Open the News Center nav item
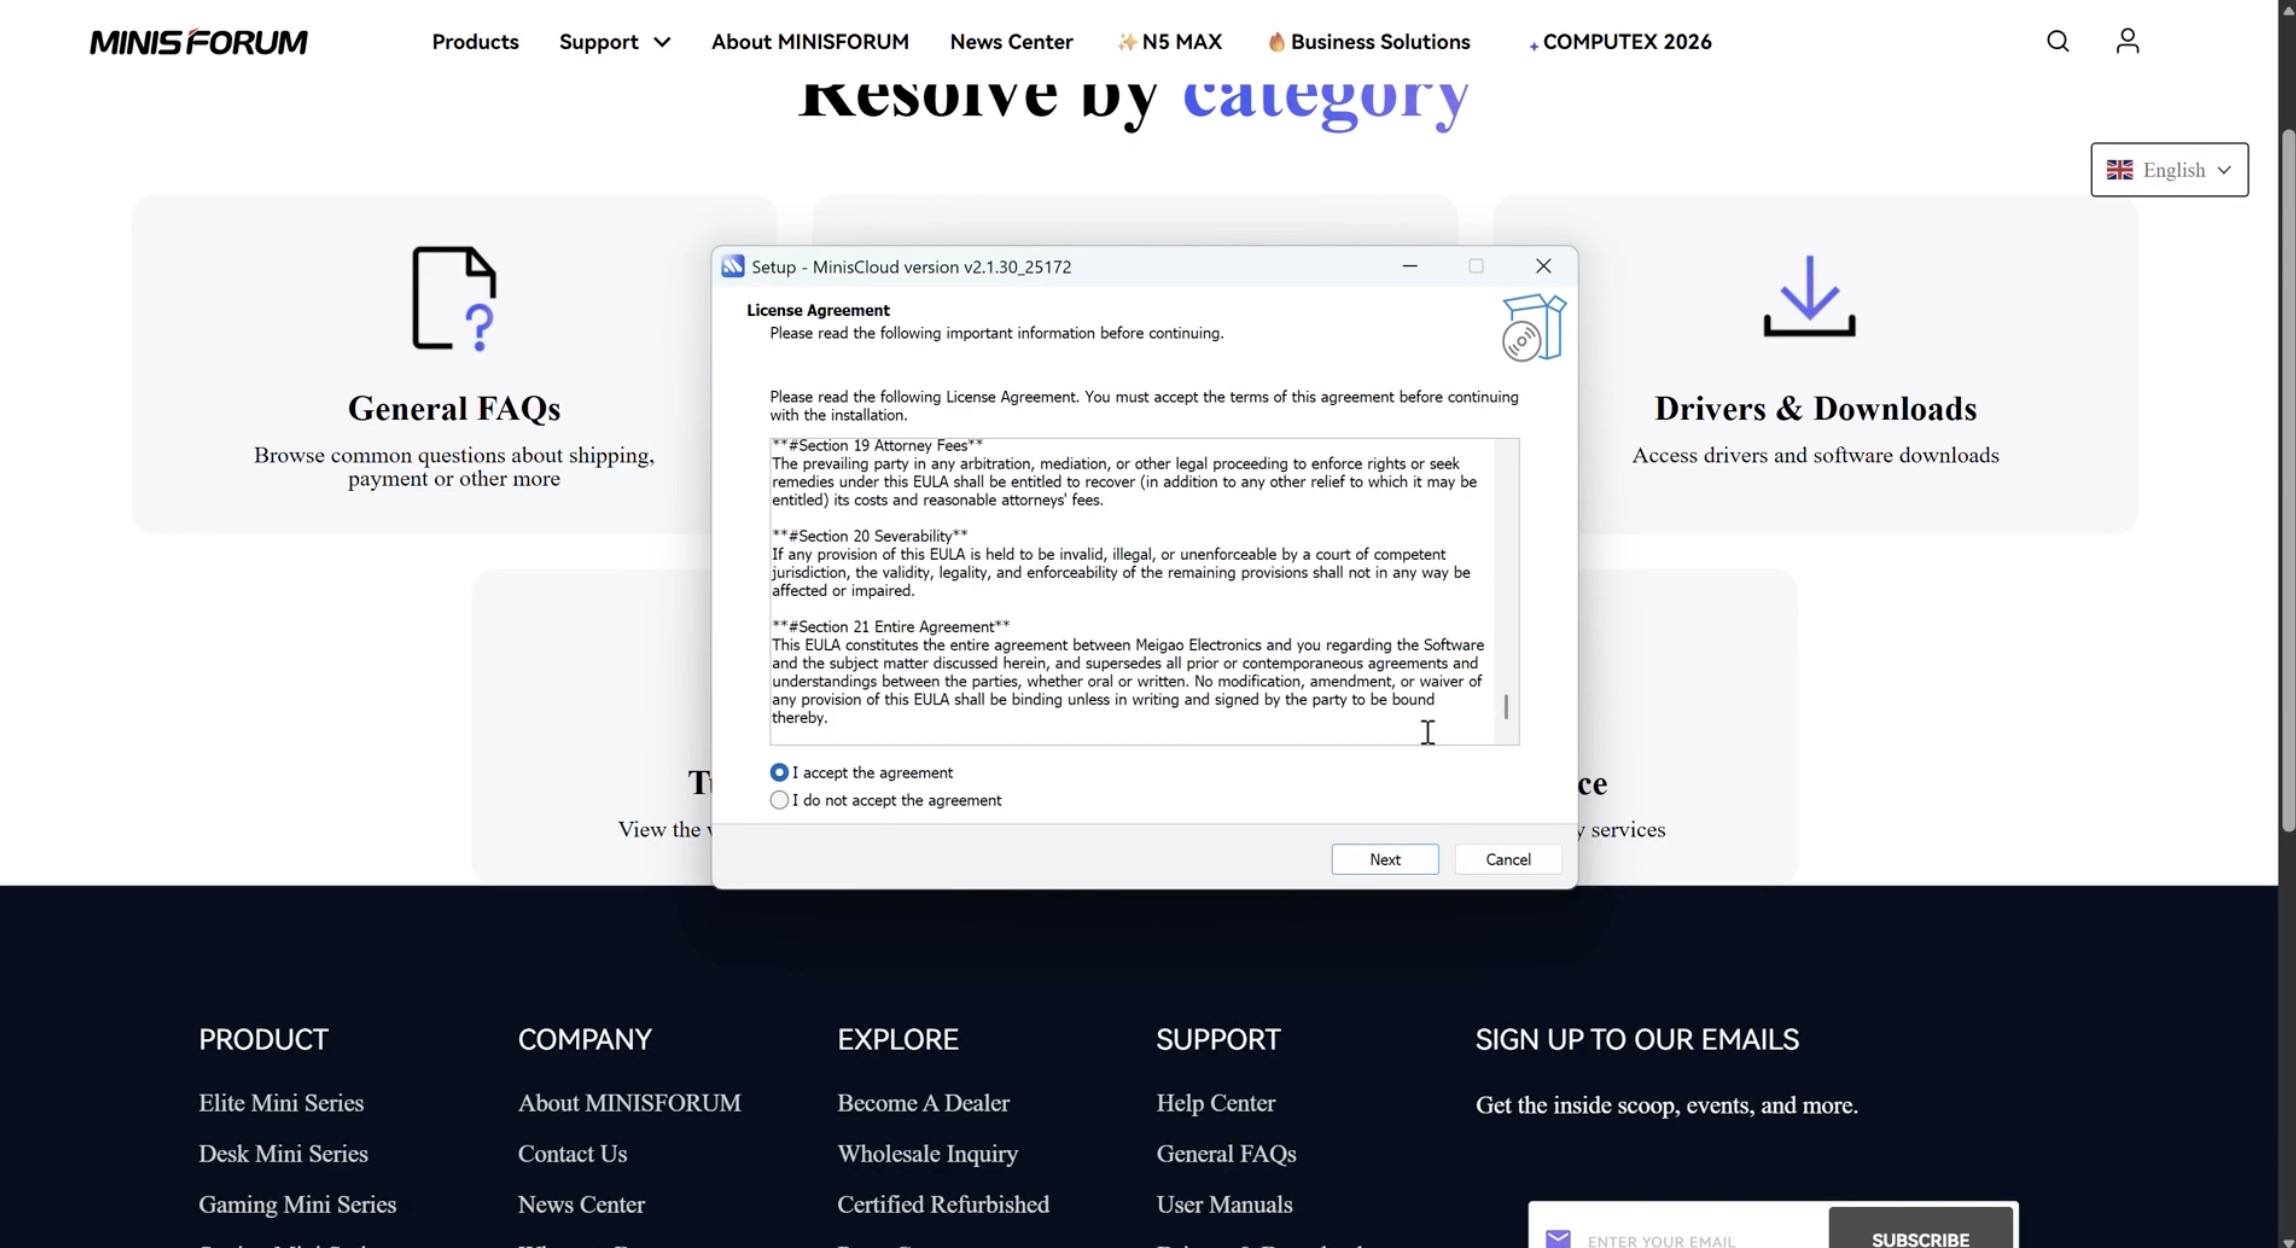 1011,42
